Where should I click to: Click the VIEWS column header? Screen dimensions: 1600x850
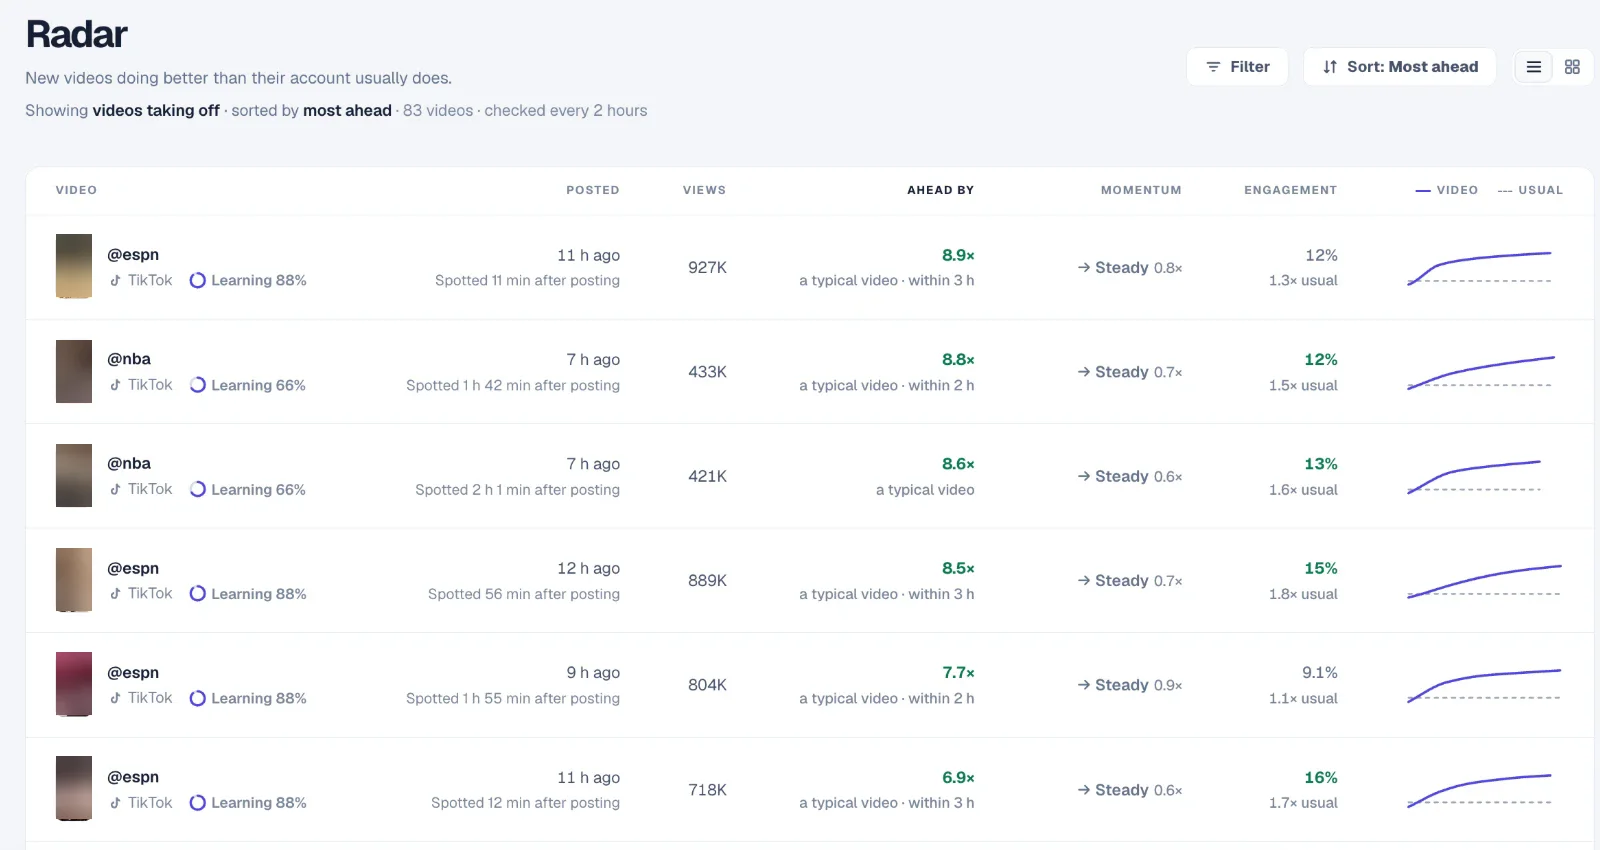click(x=704, y=190)
